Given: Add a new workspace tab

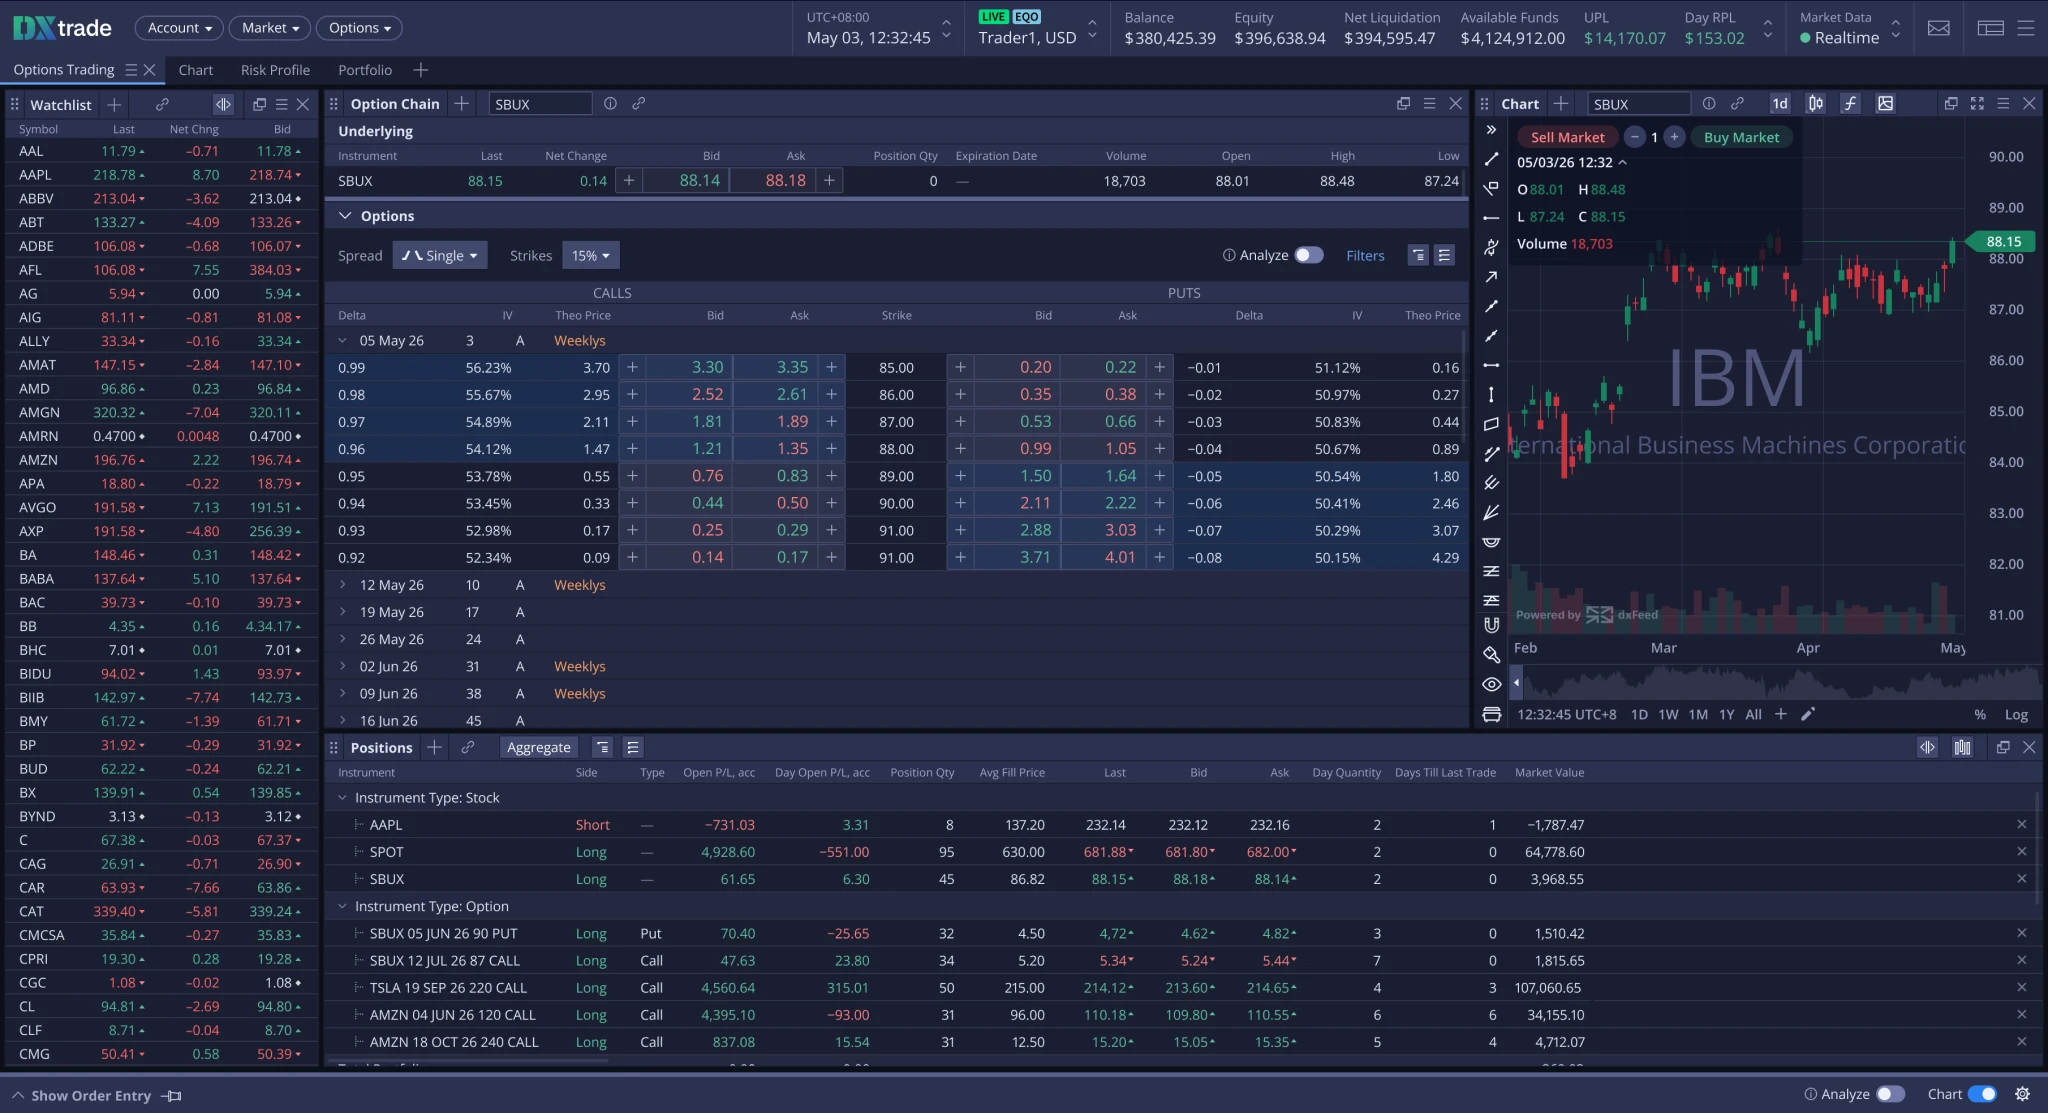Looking at the screenshot, I should point(421,70).
